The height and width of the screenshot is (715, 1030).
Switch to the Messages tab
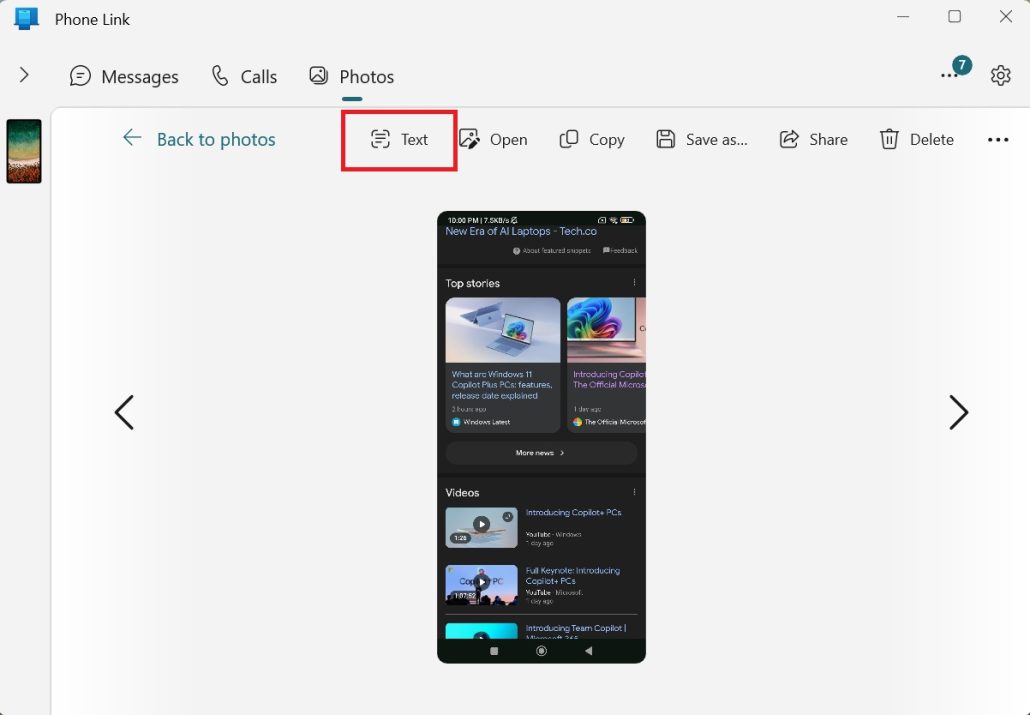pyautogui.click(x=123, y=76)
